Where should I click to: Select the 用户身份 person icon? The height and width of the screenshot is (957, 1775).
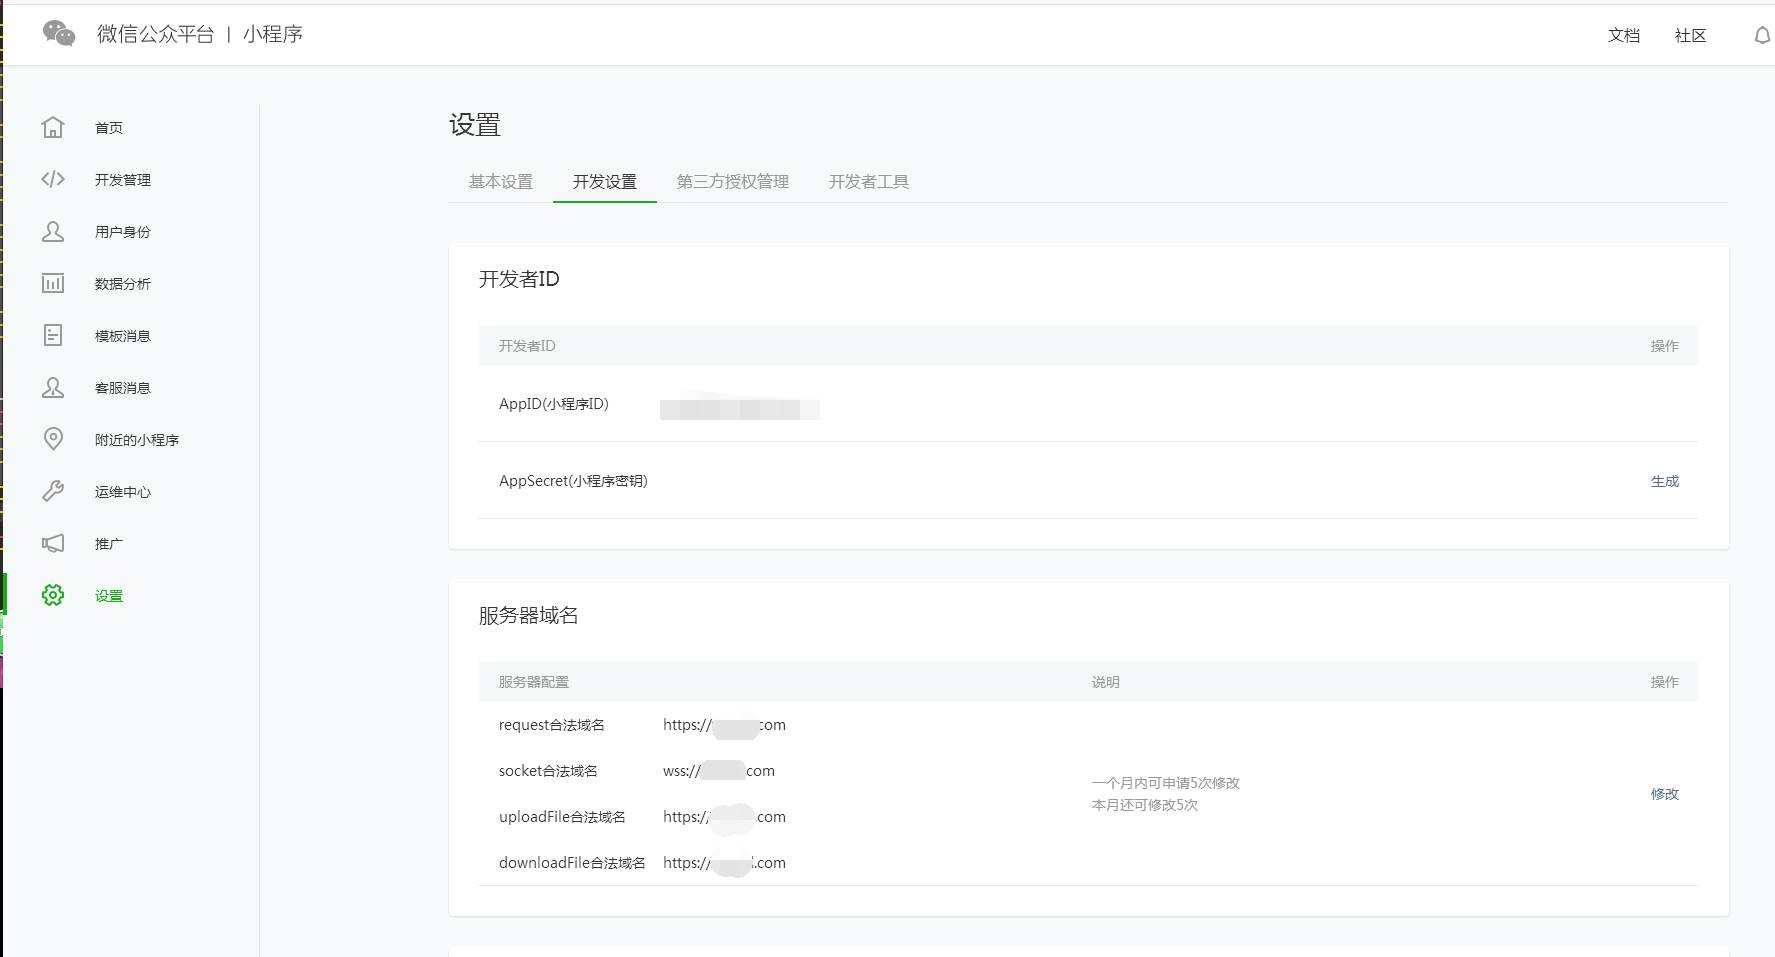pos(53,232)
